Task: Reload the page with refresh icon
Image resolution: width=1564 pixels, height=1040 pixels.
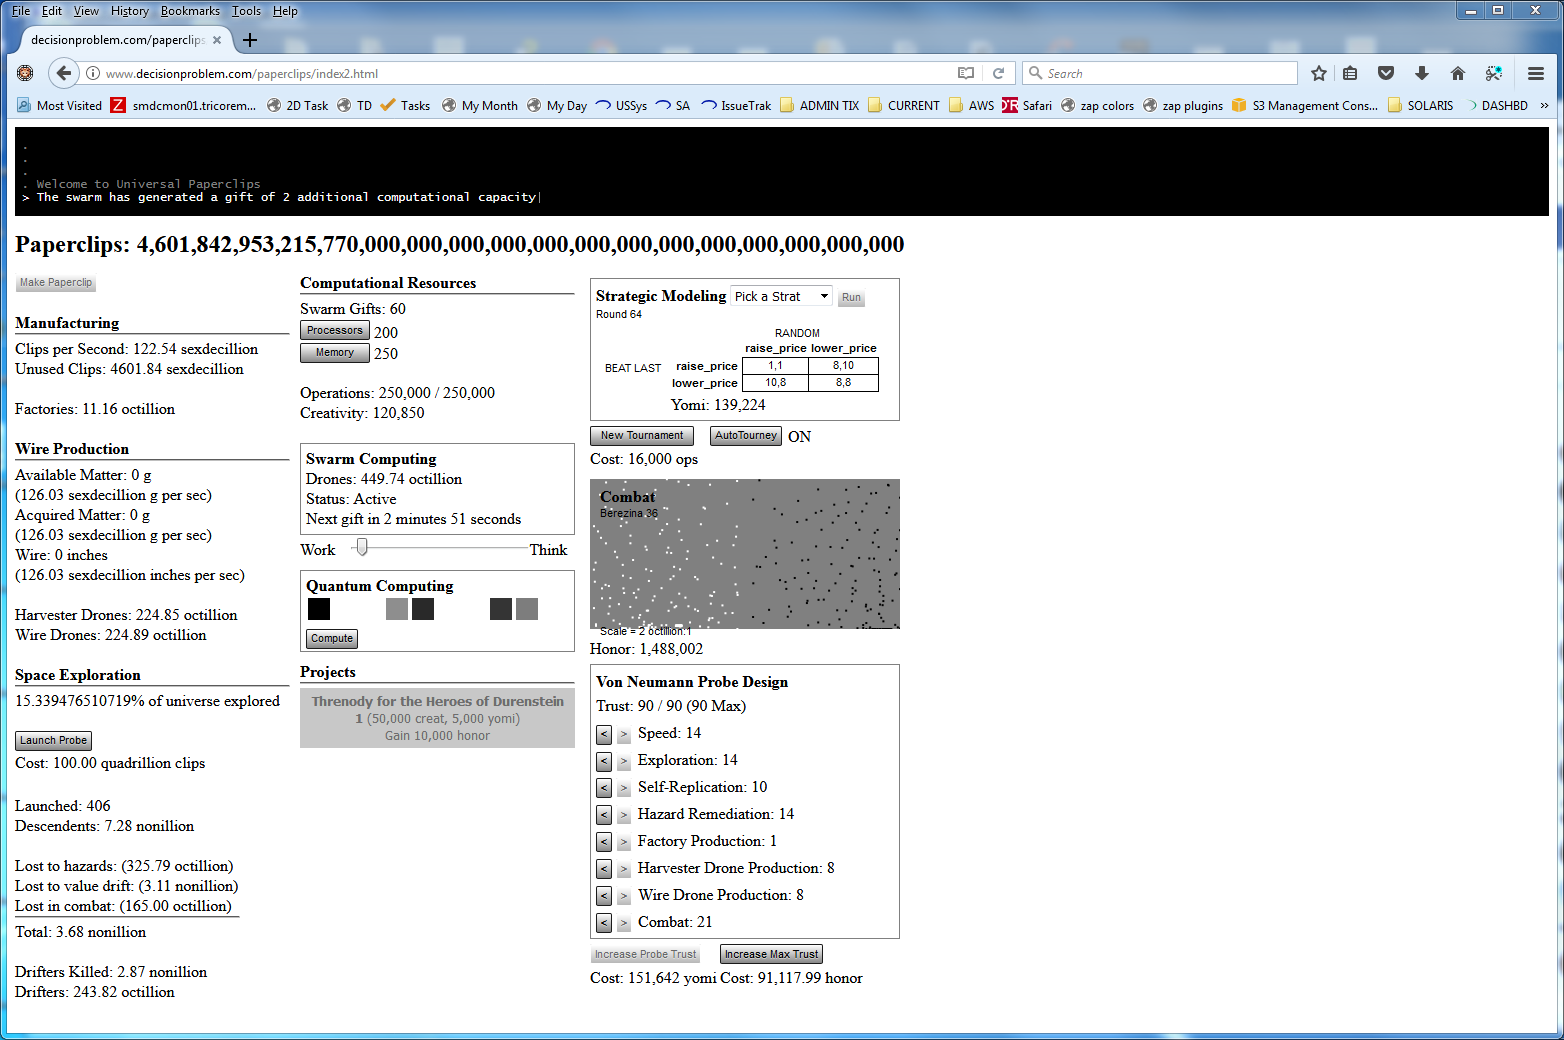Action: pos(998,73)
